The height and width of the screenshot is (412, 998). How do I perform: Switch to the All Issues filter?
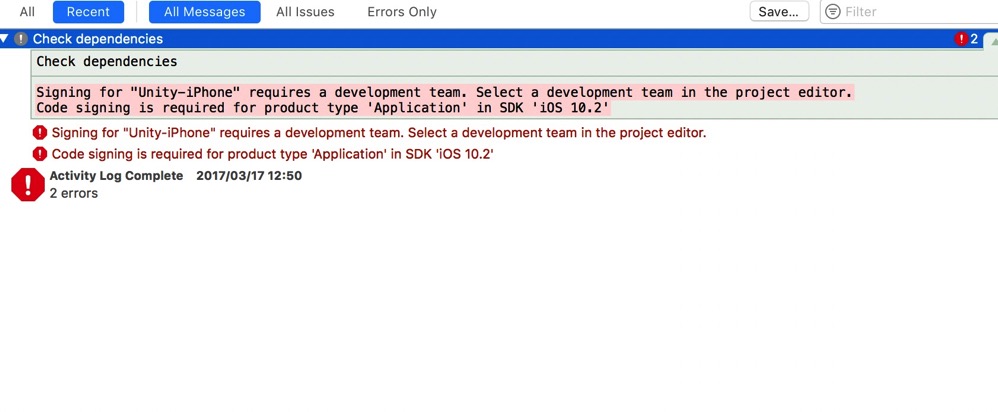pyautogui.click(x=305, y=12)
